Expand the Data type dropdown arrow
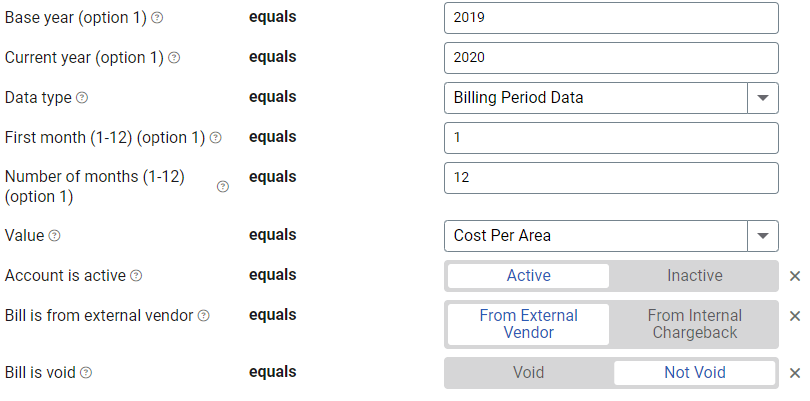Image resolution: width=810 pixels, height=401 pixels. [762, 98]
